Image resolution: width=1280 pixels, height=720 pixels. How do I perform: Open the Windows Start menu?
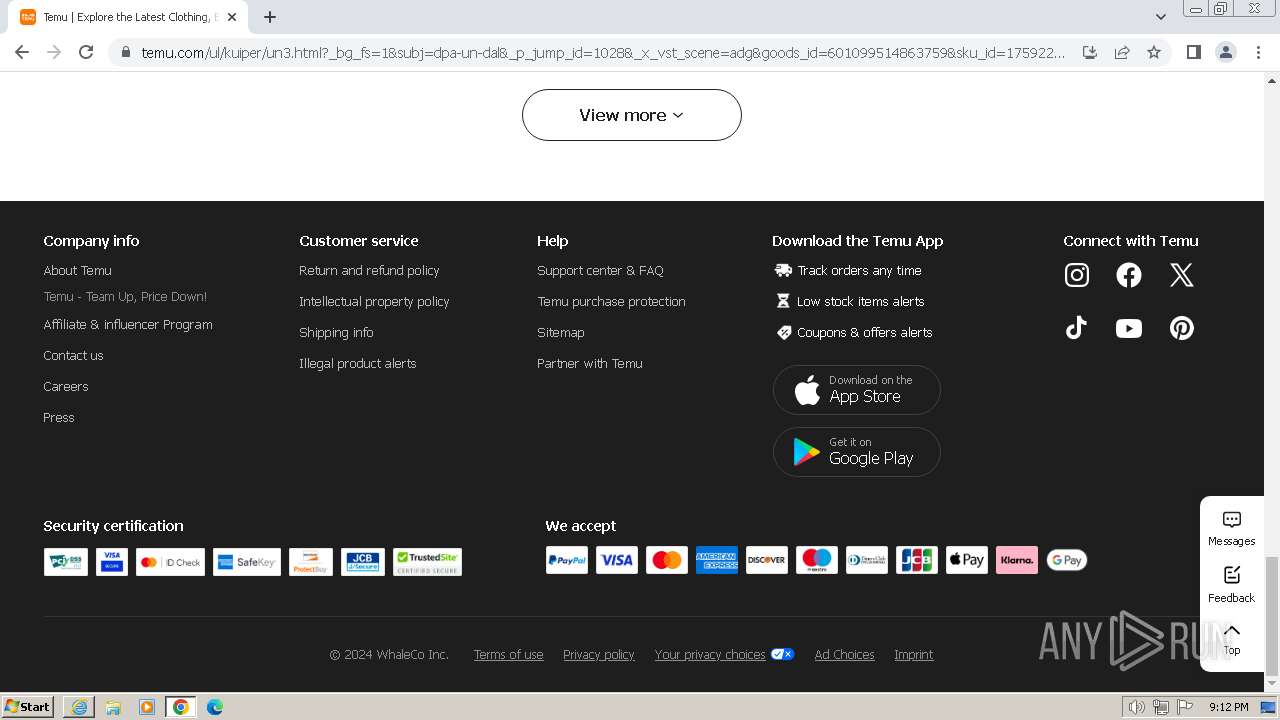(28, 706)
